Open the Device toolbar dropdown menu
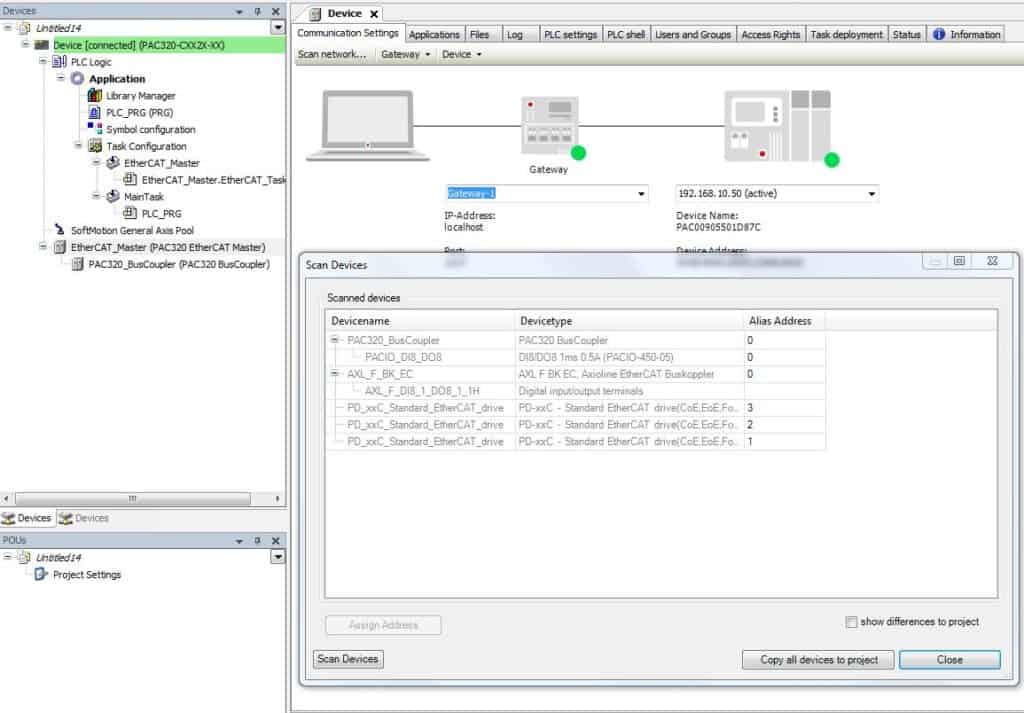1024x713 pixels. pyautogui.click(x=461, y=54)
